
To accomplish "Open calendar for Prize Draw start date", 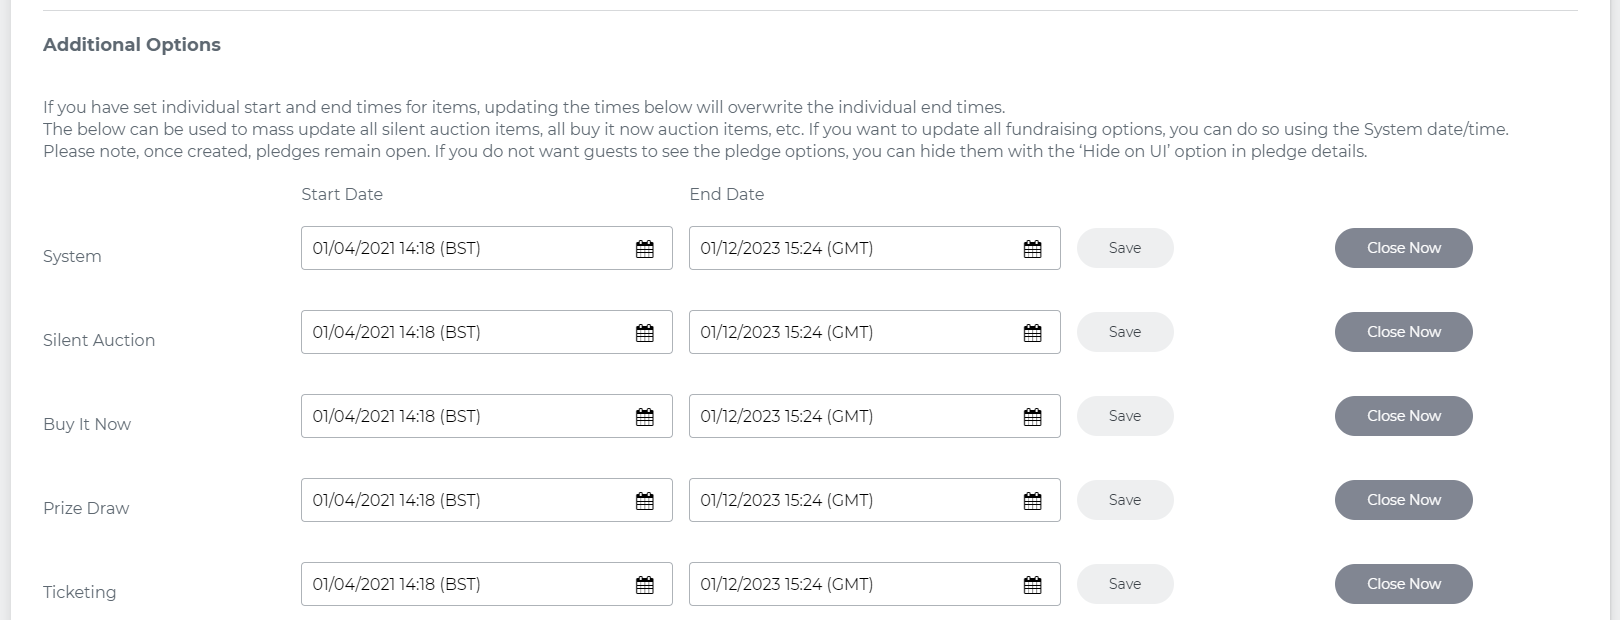I will pyautogui.click(x=645, y=501).
